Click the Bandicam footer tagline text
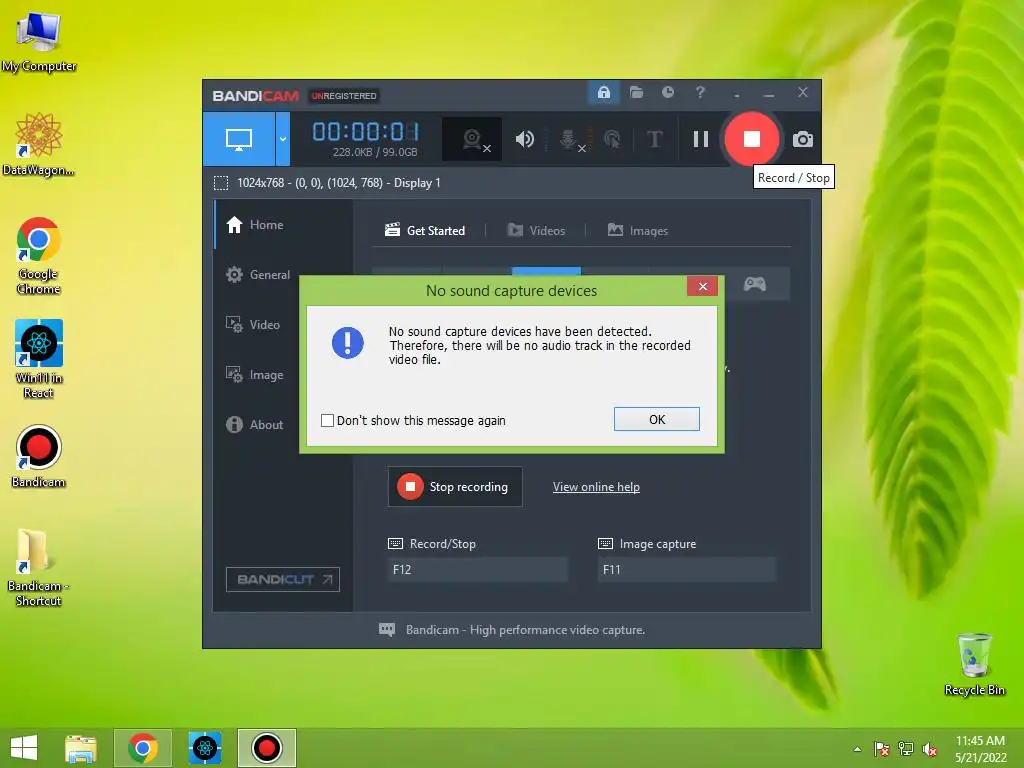Viewport: 1024px width, 768px height. (x=525, y=630)
